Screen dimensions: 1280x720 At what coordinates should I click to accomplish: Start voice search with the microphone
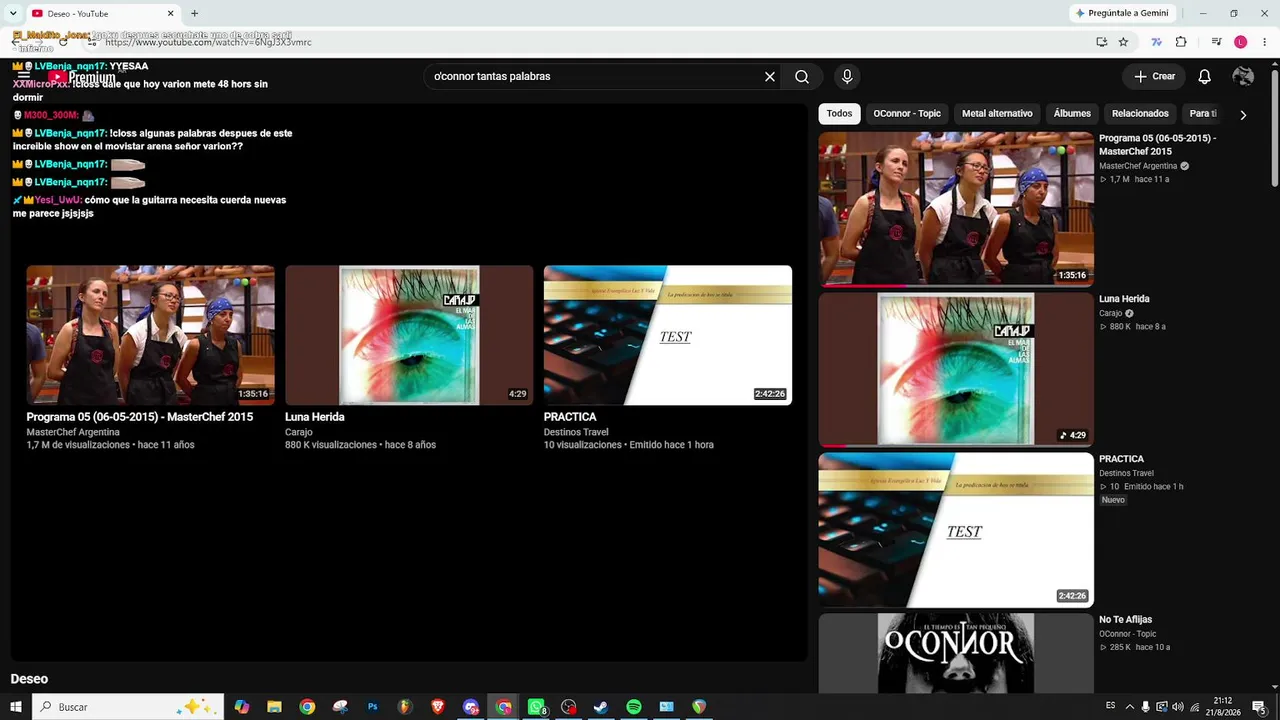click(847, 77)
